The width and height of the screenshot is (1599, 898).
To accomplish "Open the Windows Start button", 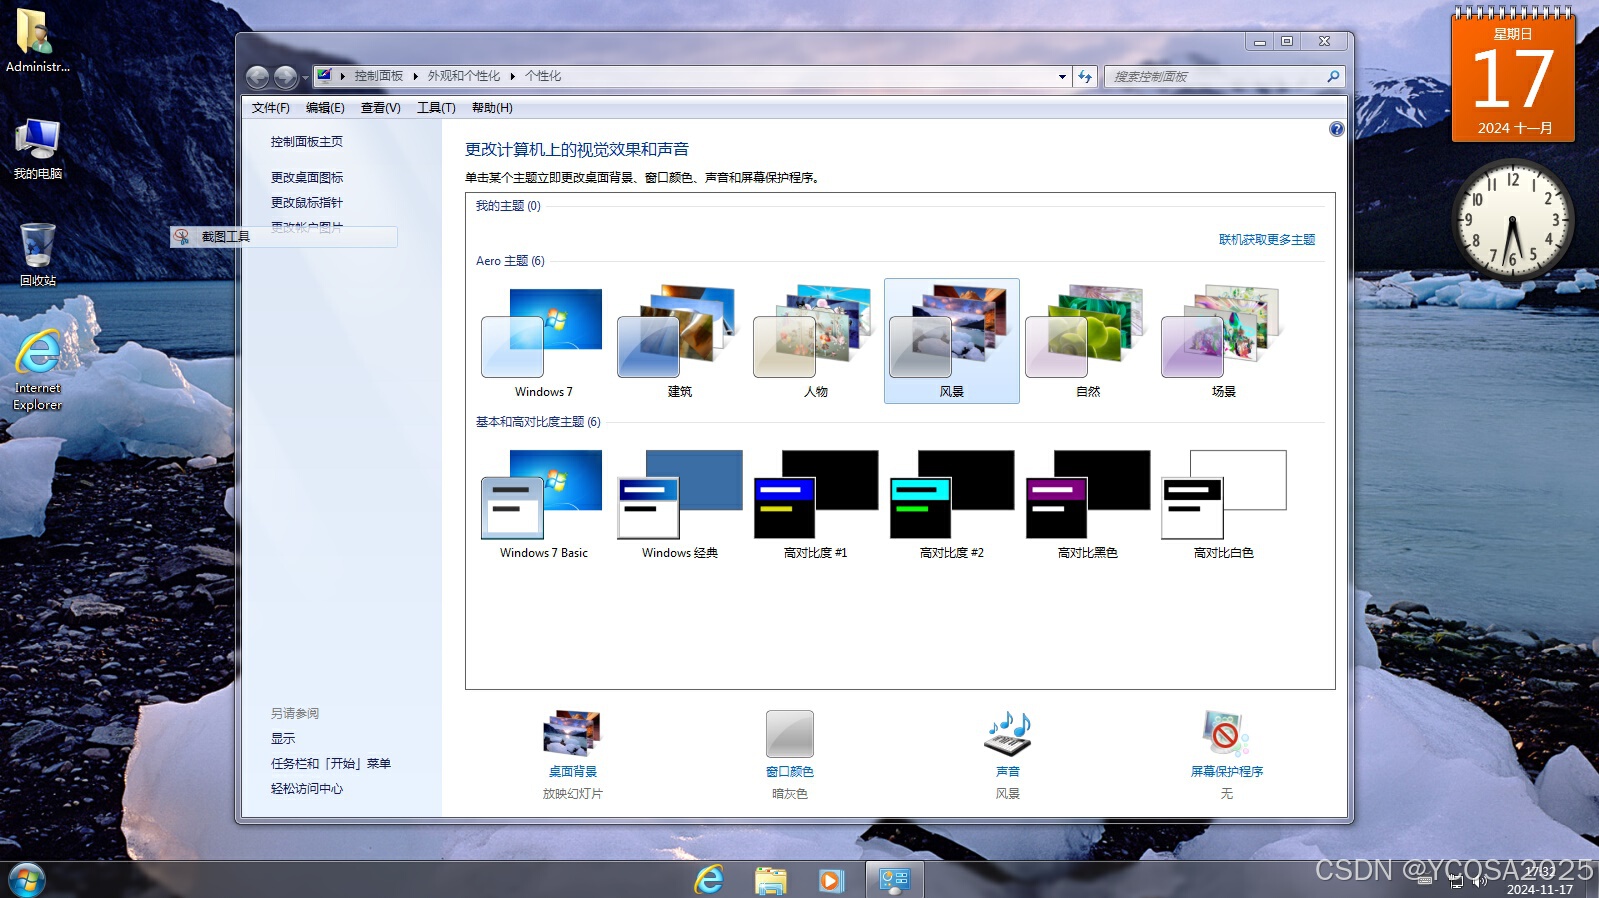I will pos(27,880).
